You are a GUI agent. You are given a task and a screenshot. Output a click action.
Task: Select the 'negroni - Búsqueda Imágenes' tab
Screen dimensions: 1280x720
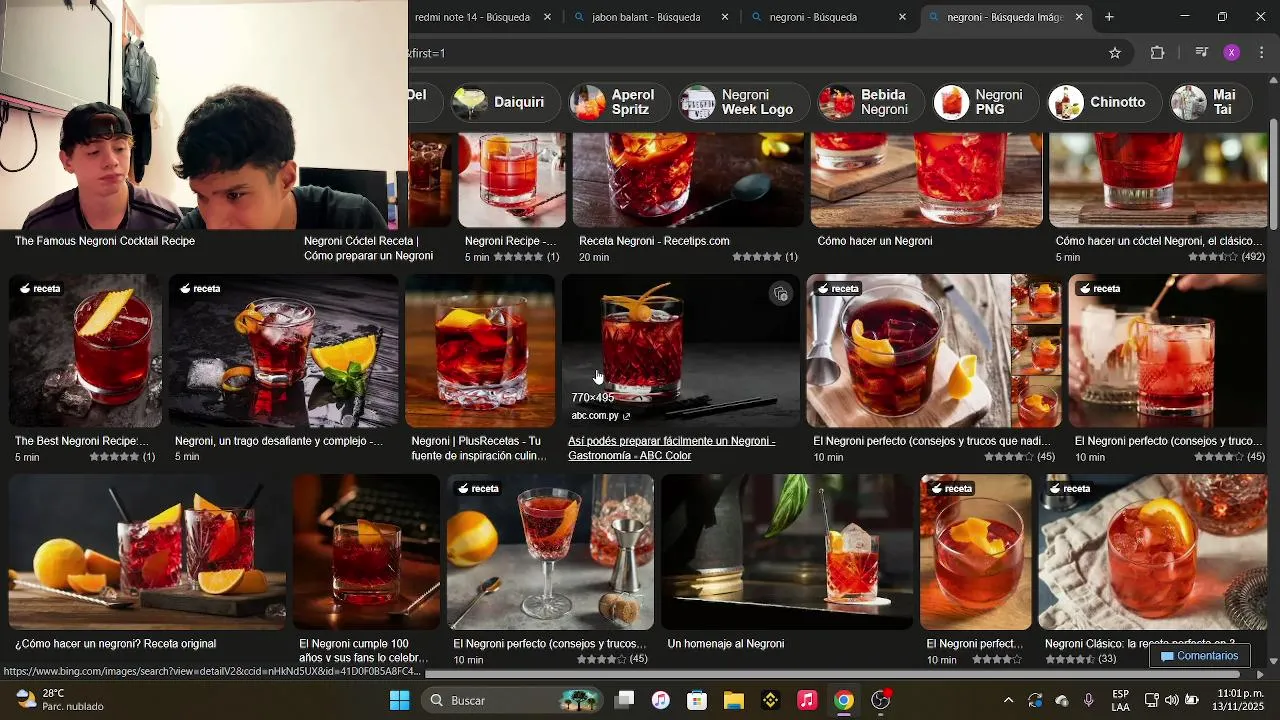[x=1005, y=17]
